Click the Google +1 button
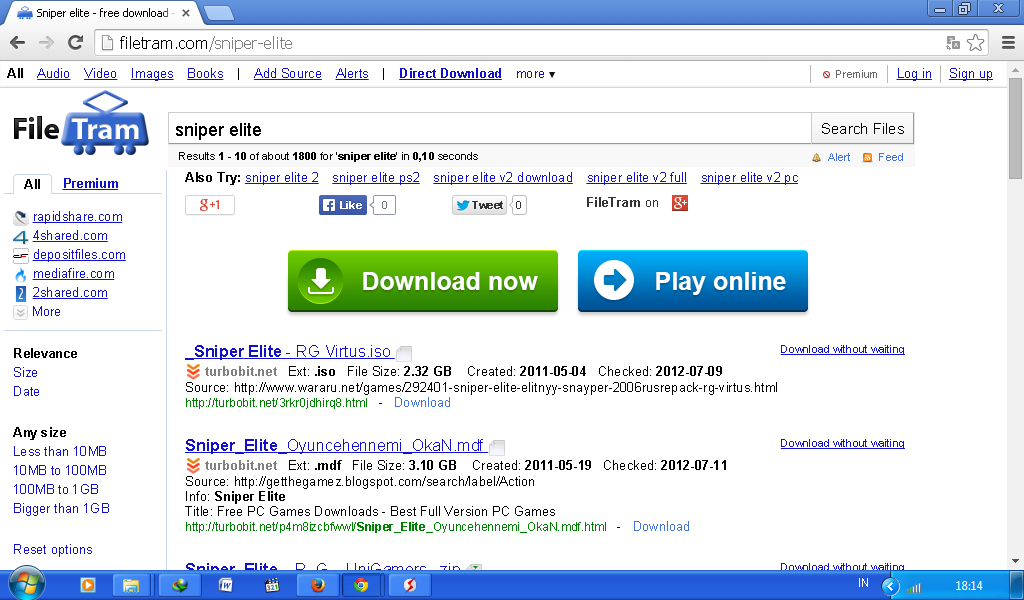Screen dimensions: 1024x600 click(210, 205)
